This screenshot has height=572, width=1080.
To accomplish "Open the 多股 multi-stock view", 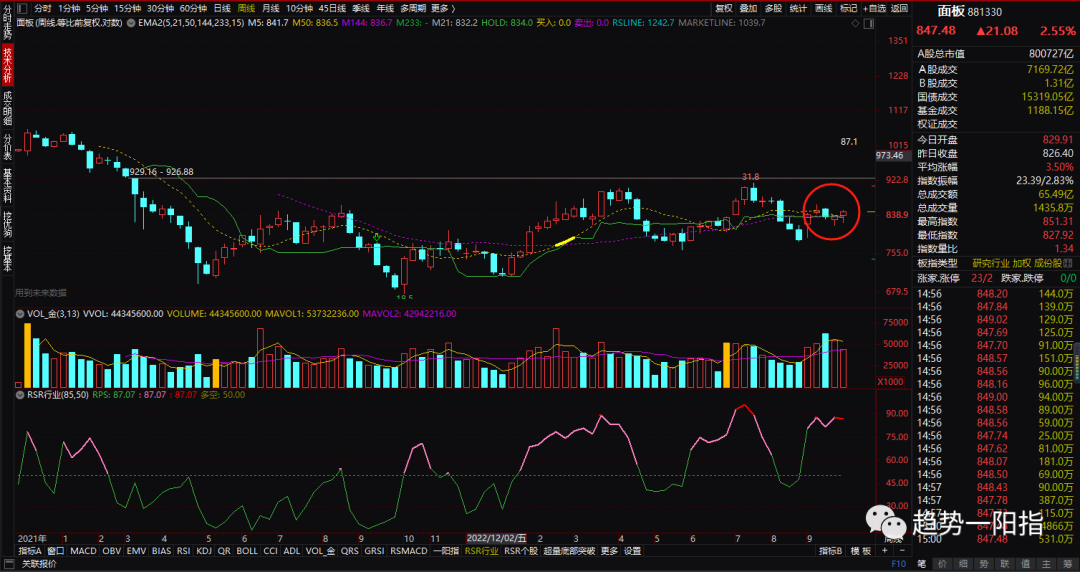I will pos(773,8).
